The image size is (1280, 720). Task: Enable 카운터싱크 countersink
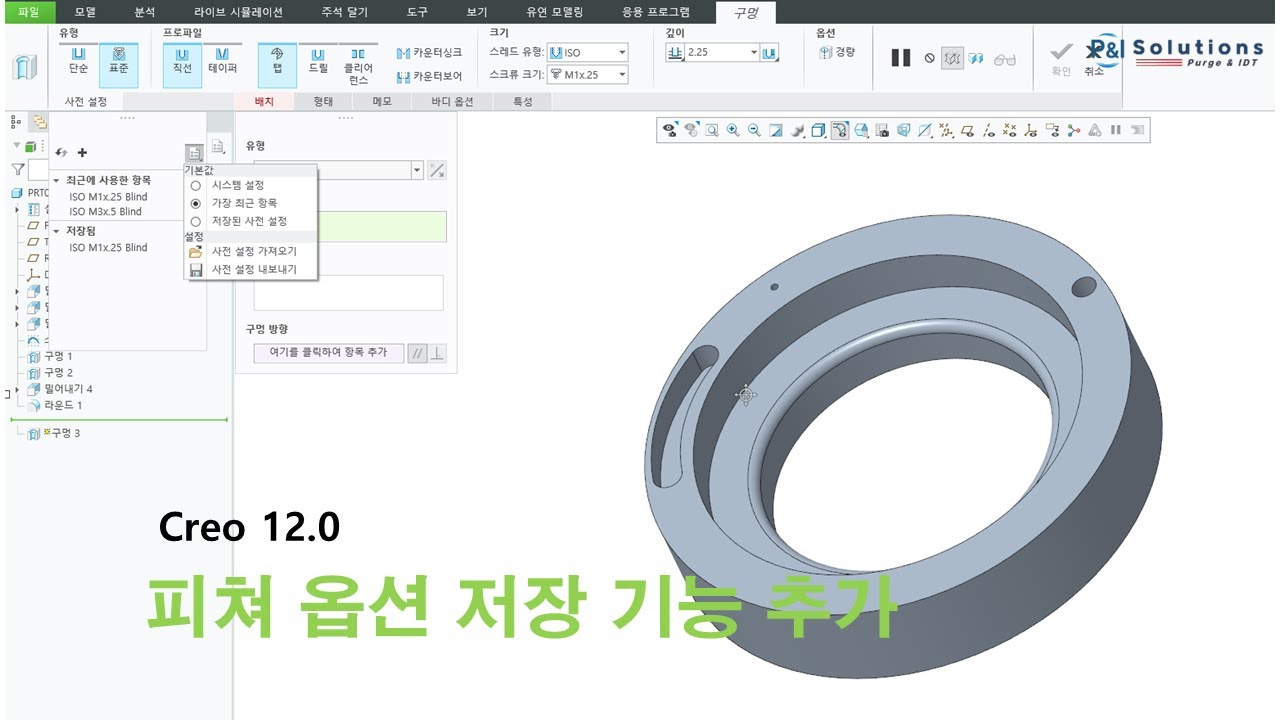(430, 52)
